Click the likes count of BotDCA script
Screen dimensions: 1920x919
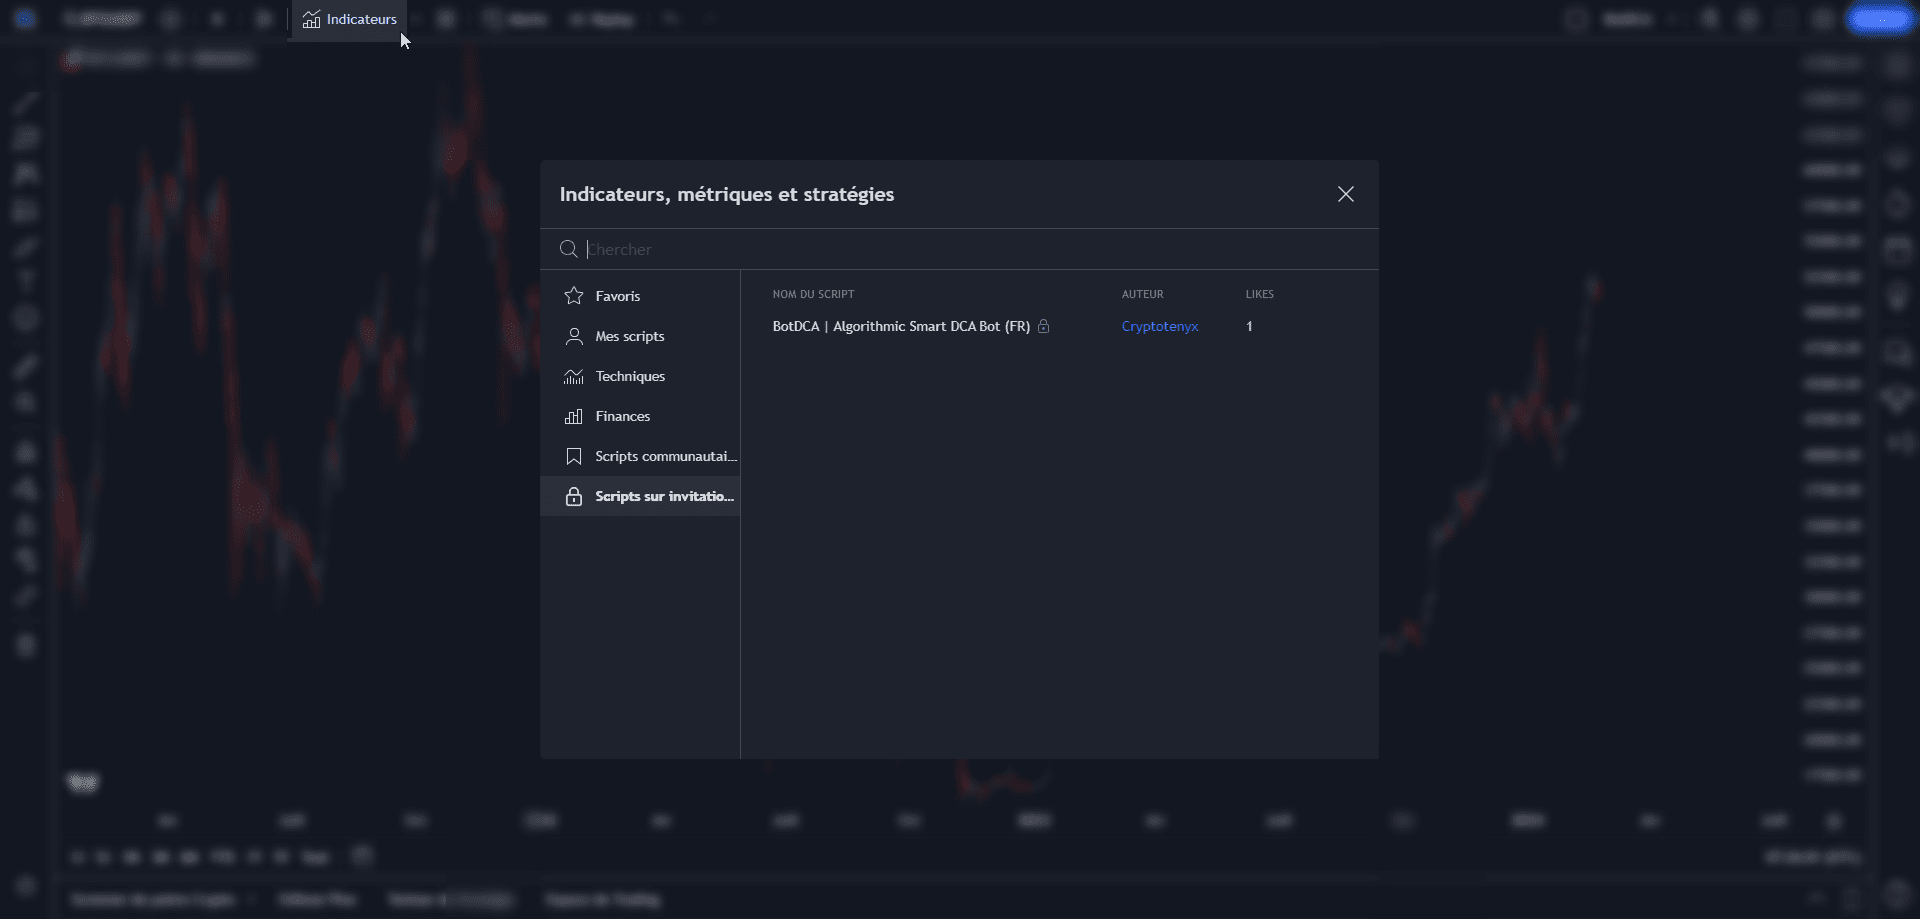coord(1249,326)
